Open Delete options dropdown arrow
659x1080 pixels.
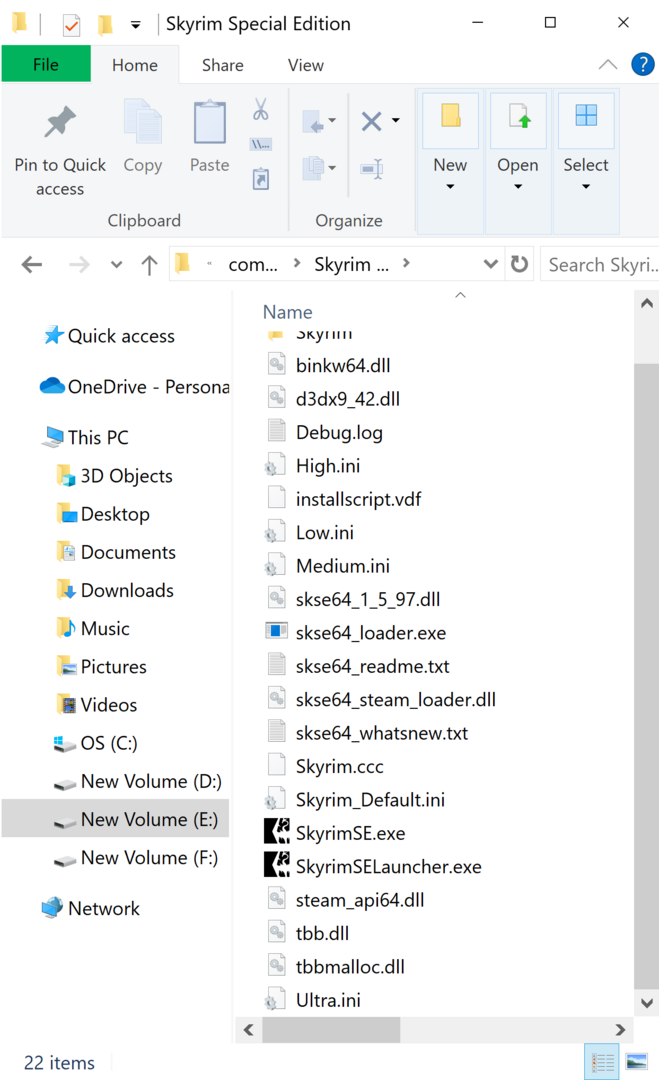pos(396,121)
